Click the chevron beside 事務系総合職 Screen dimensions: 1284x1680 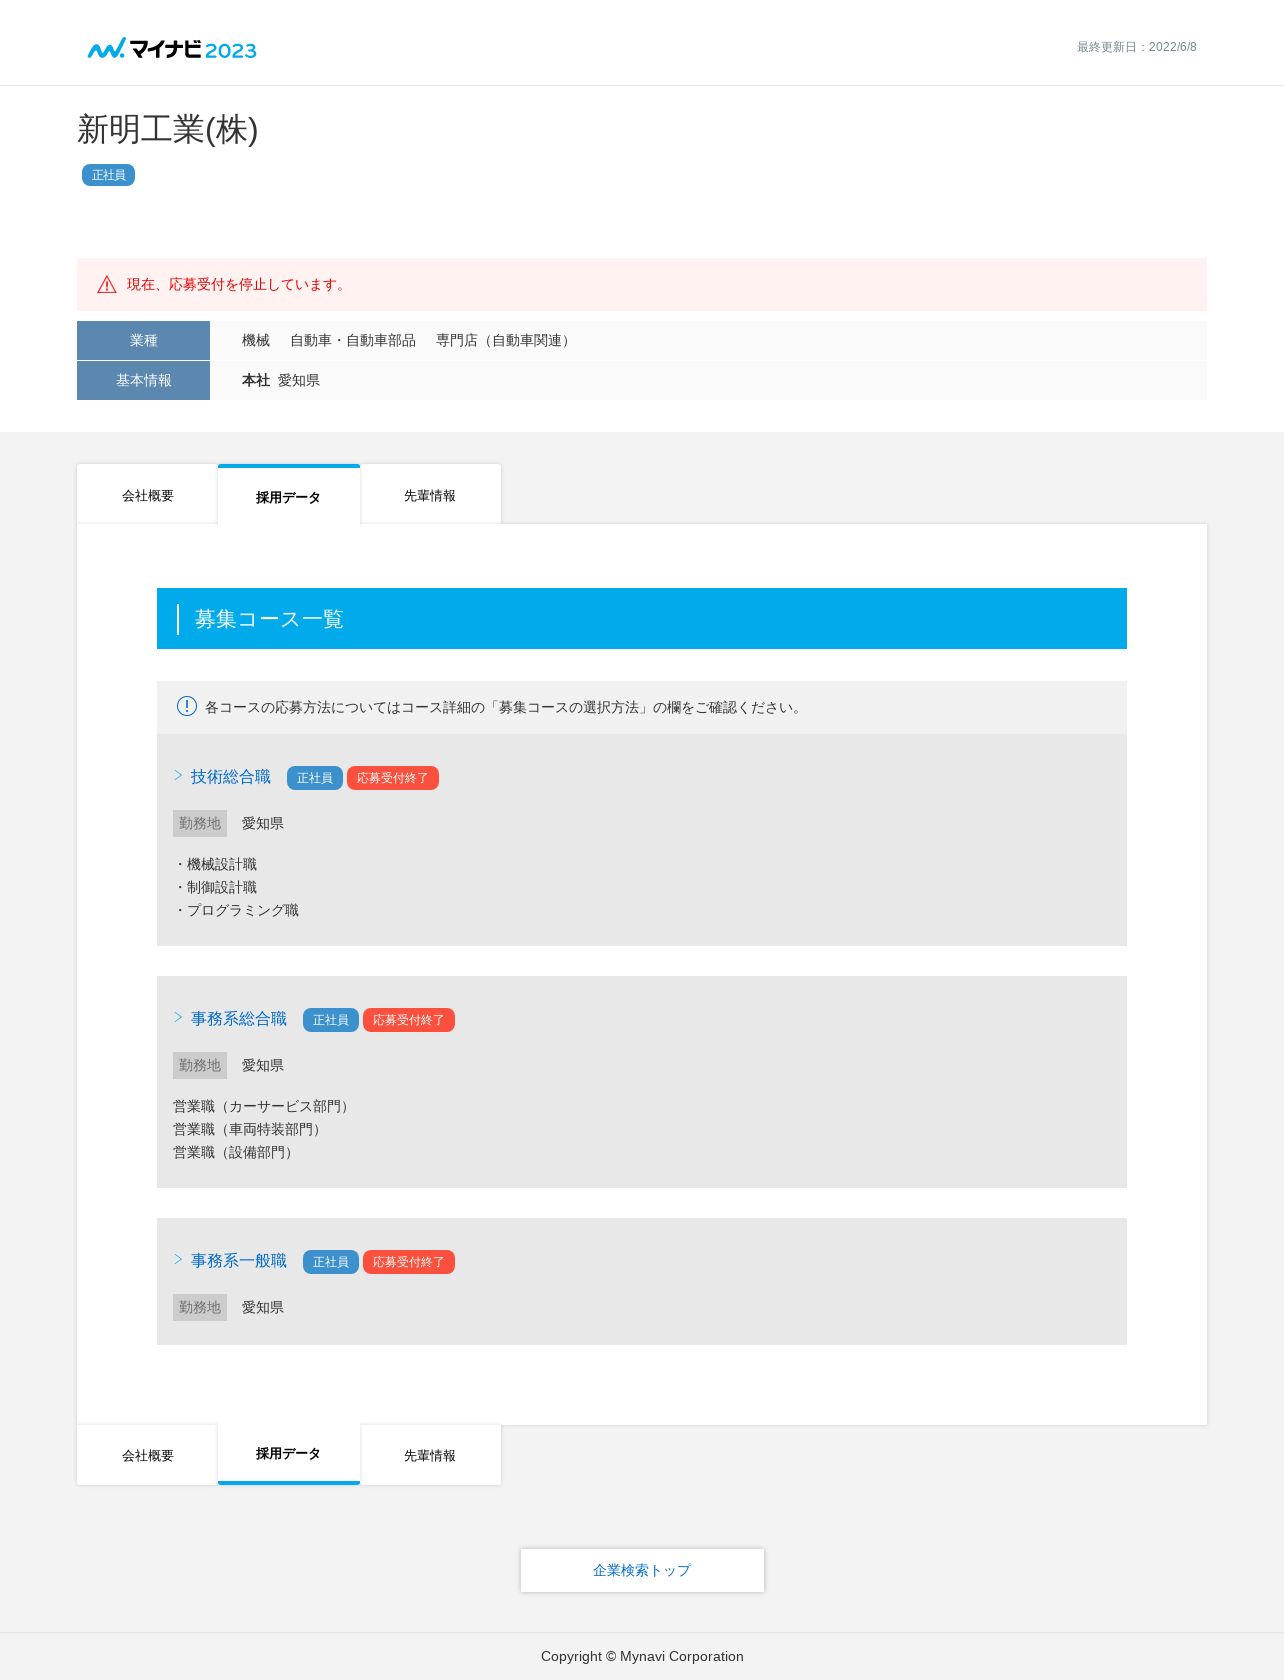(x=178, y=1017)
